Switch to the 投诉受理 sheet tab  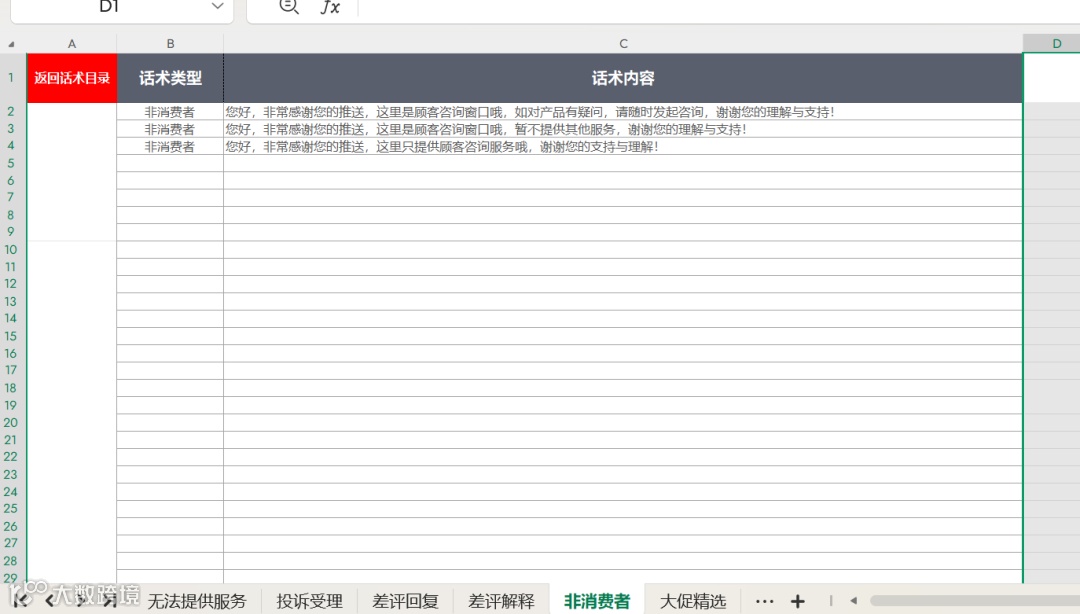pyautogui.click(x=309, y=601)
